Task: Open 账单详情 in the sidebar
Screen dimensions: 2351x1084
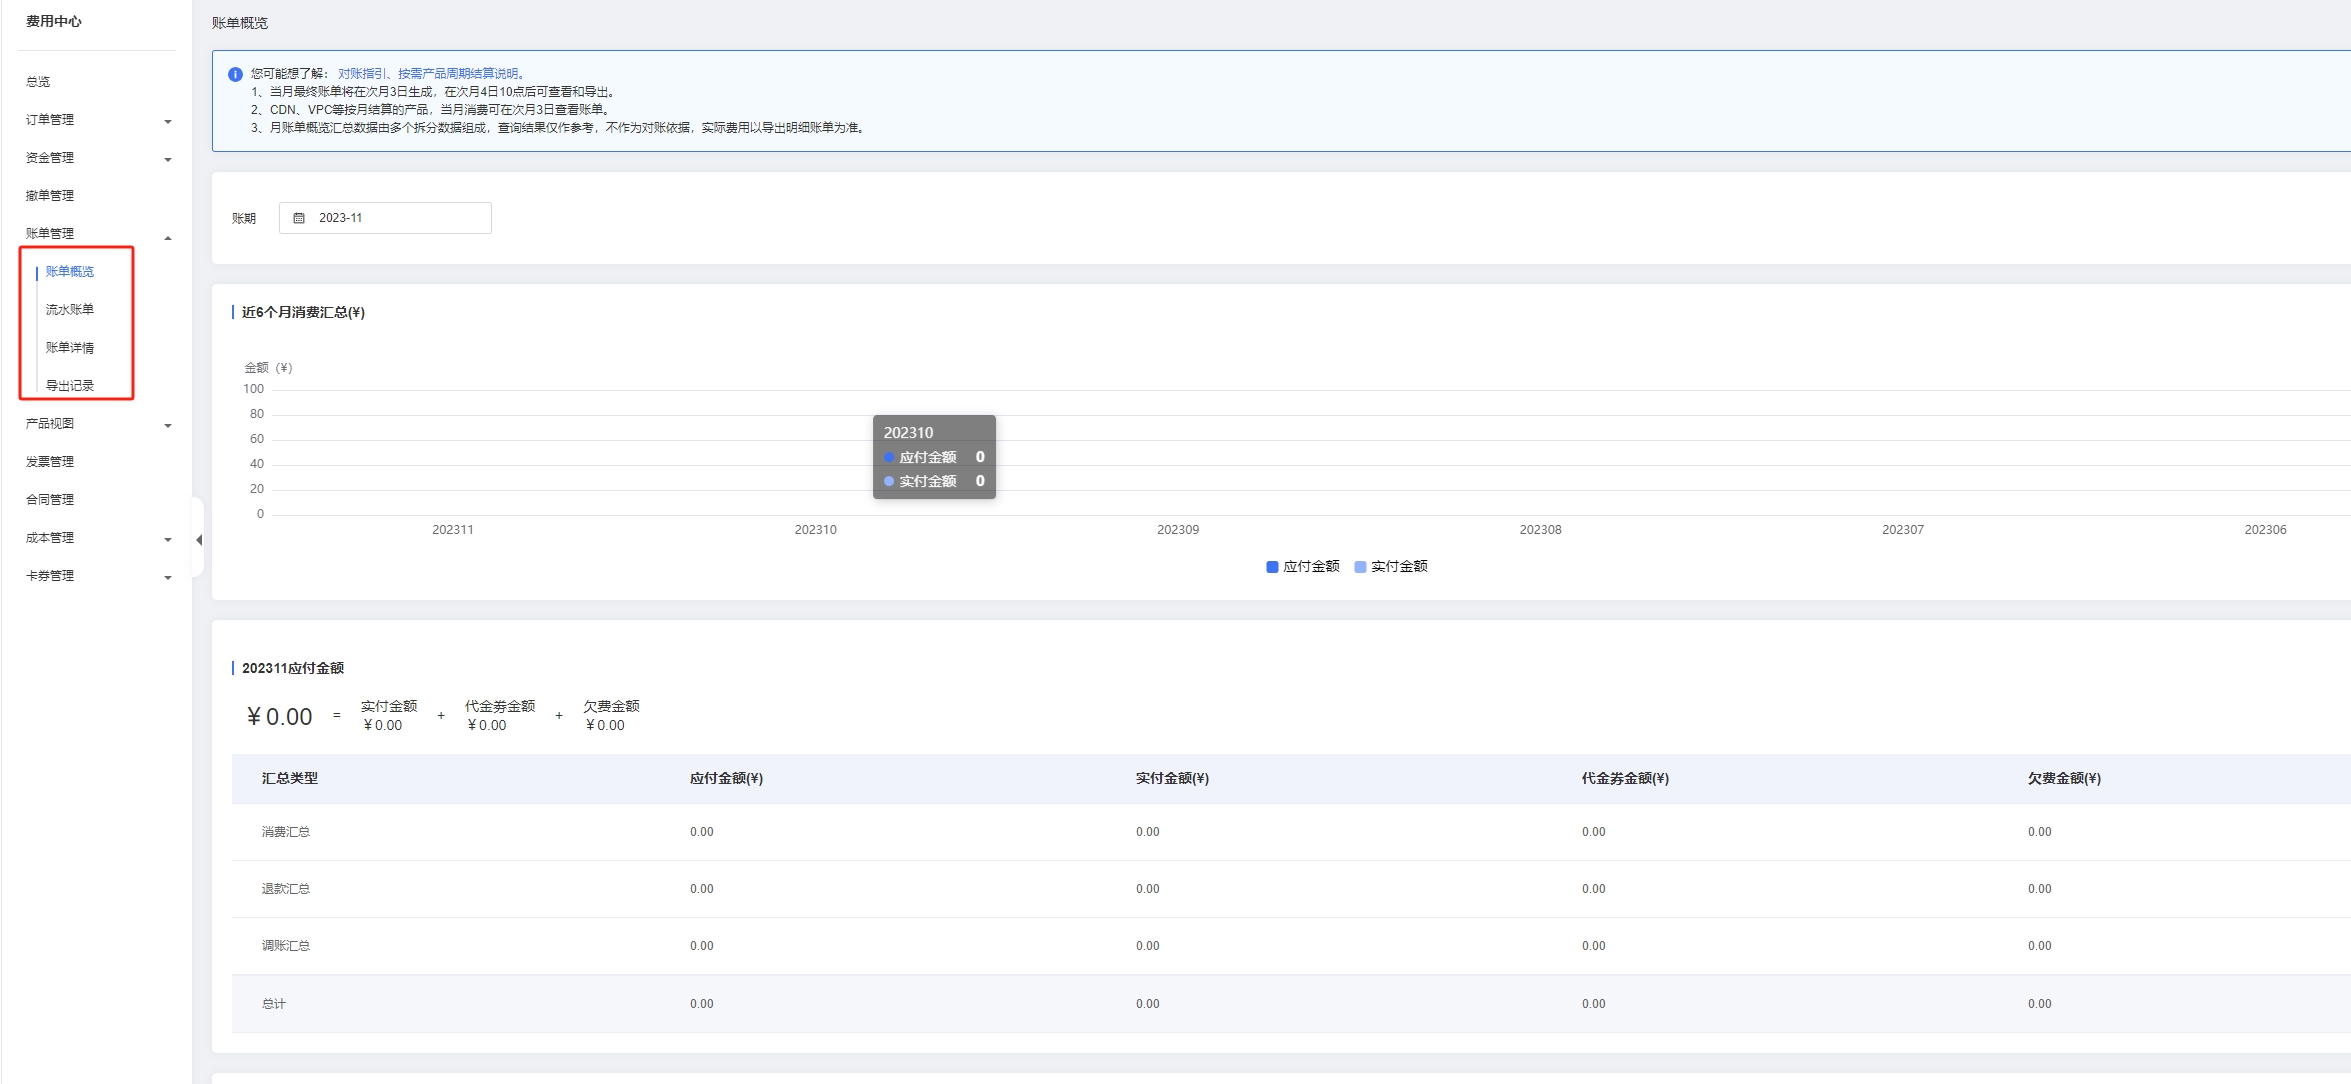Action: tap(70, 348)
